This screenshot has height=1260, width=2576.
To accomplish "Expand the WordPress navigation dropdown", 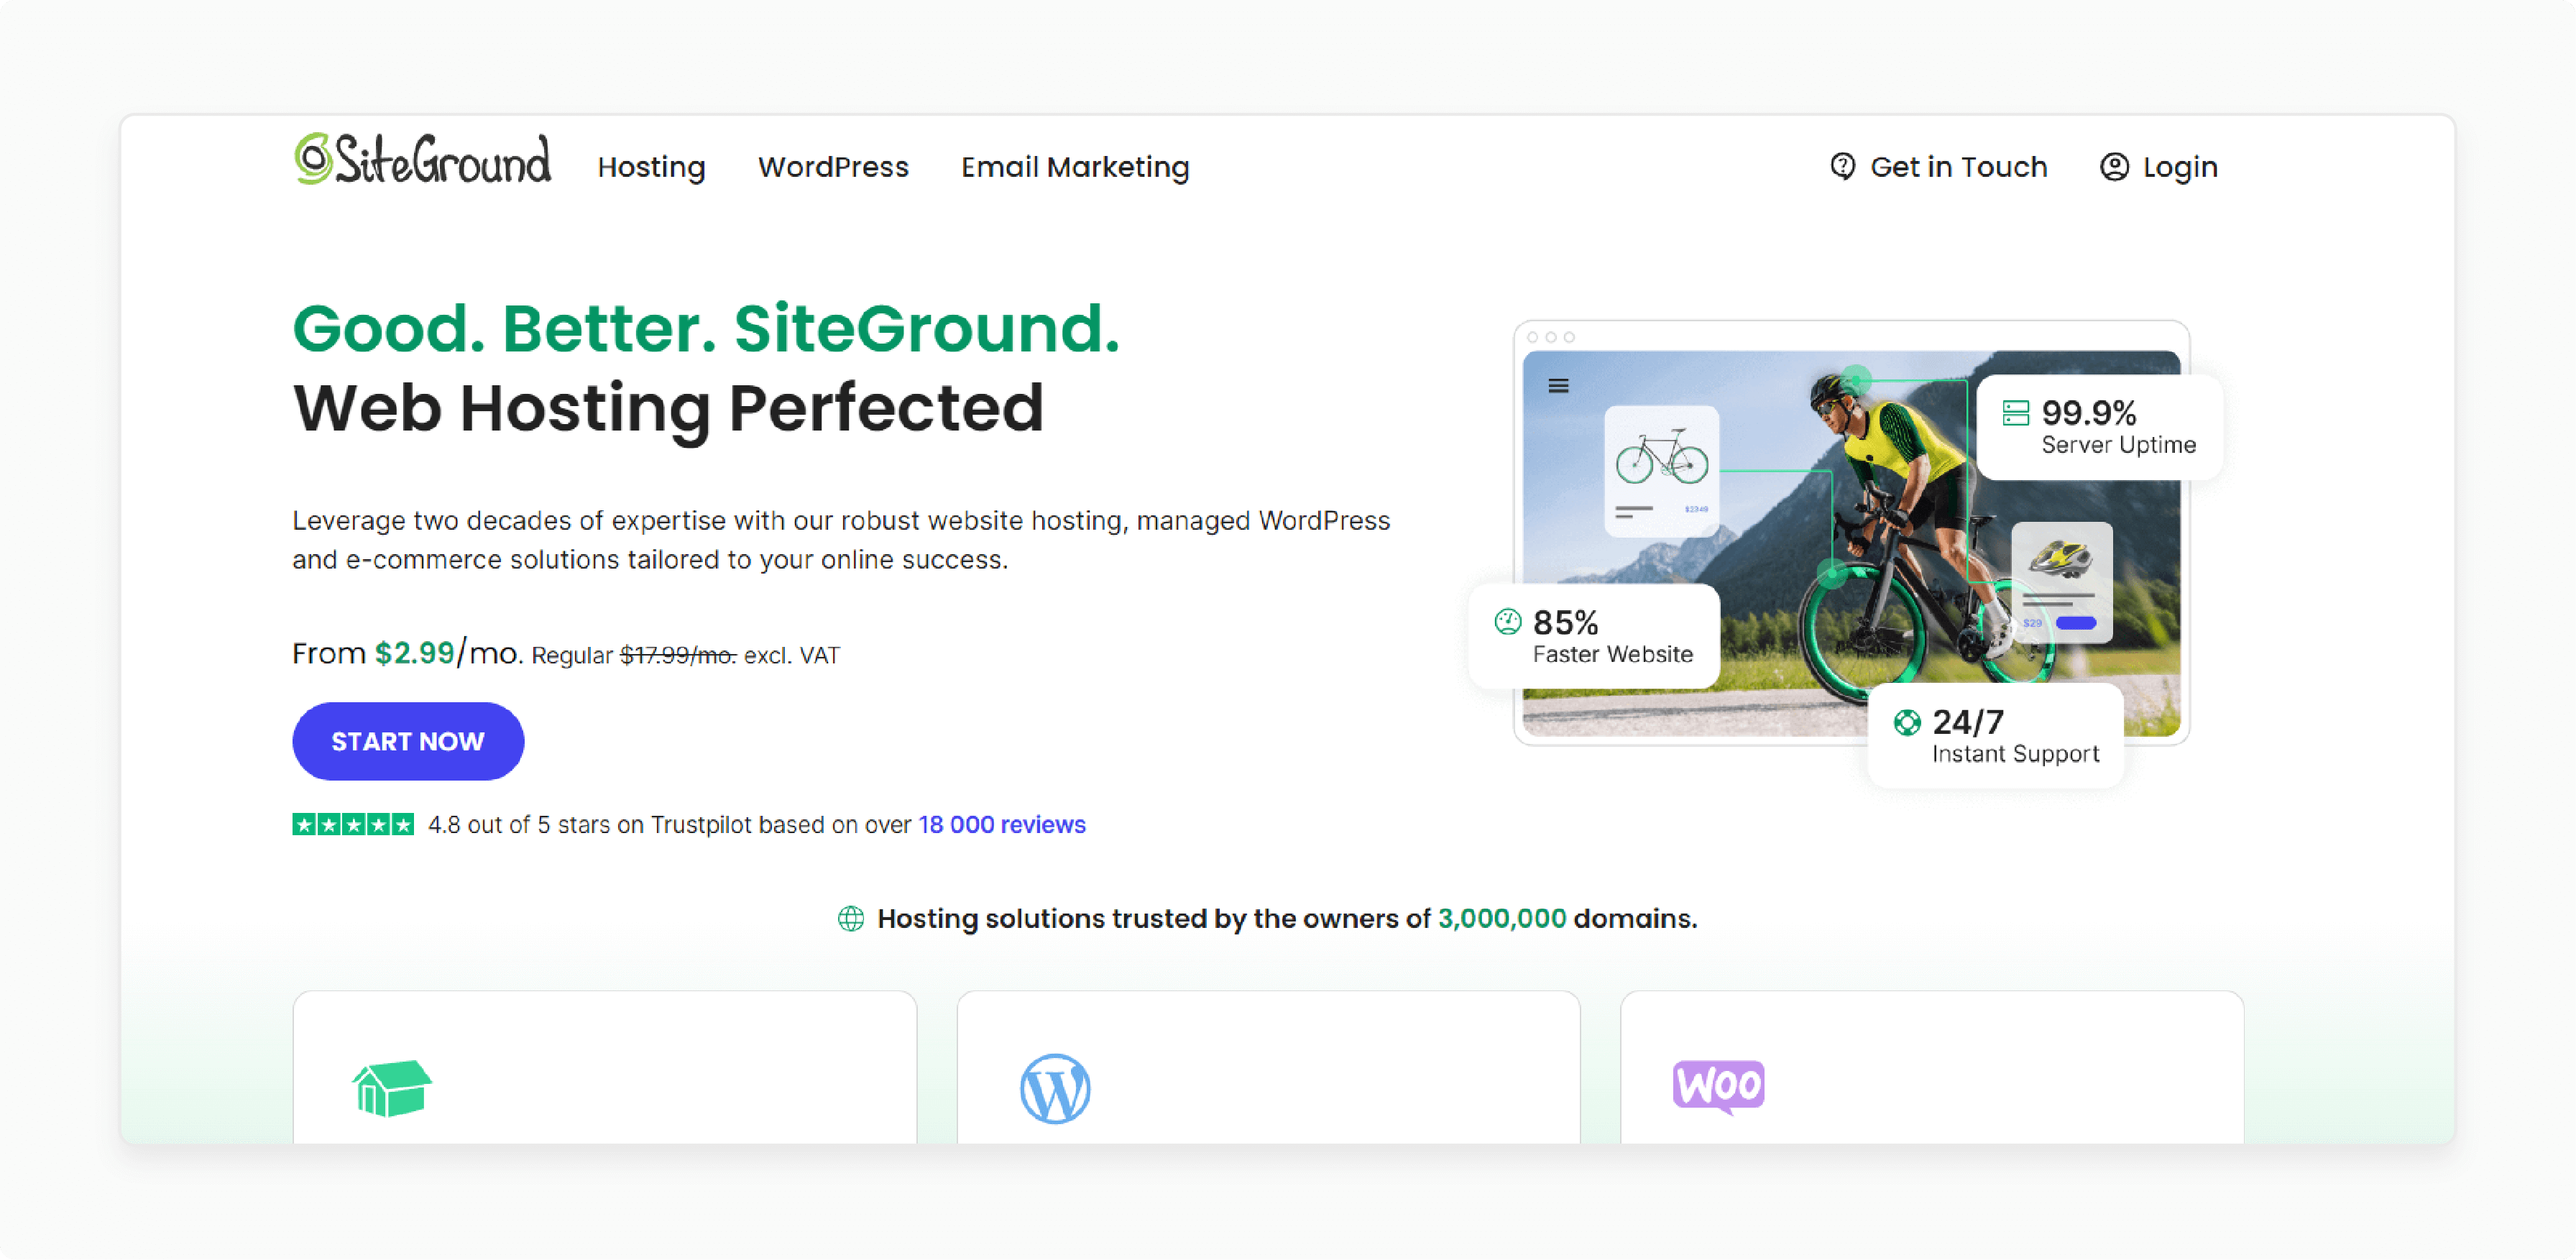I will (833, 166).
